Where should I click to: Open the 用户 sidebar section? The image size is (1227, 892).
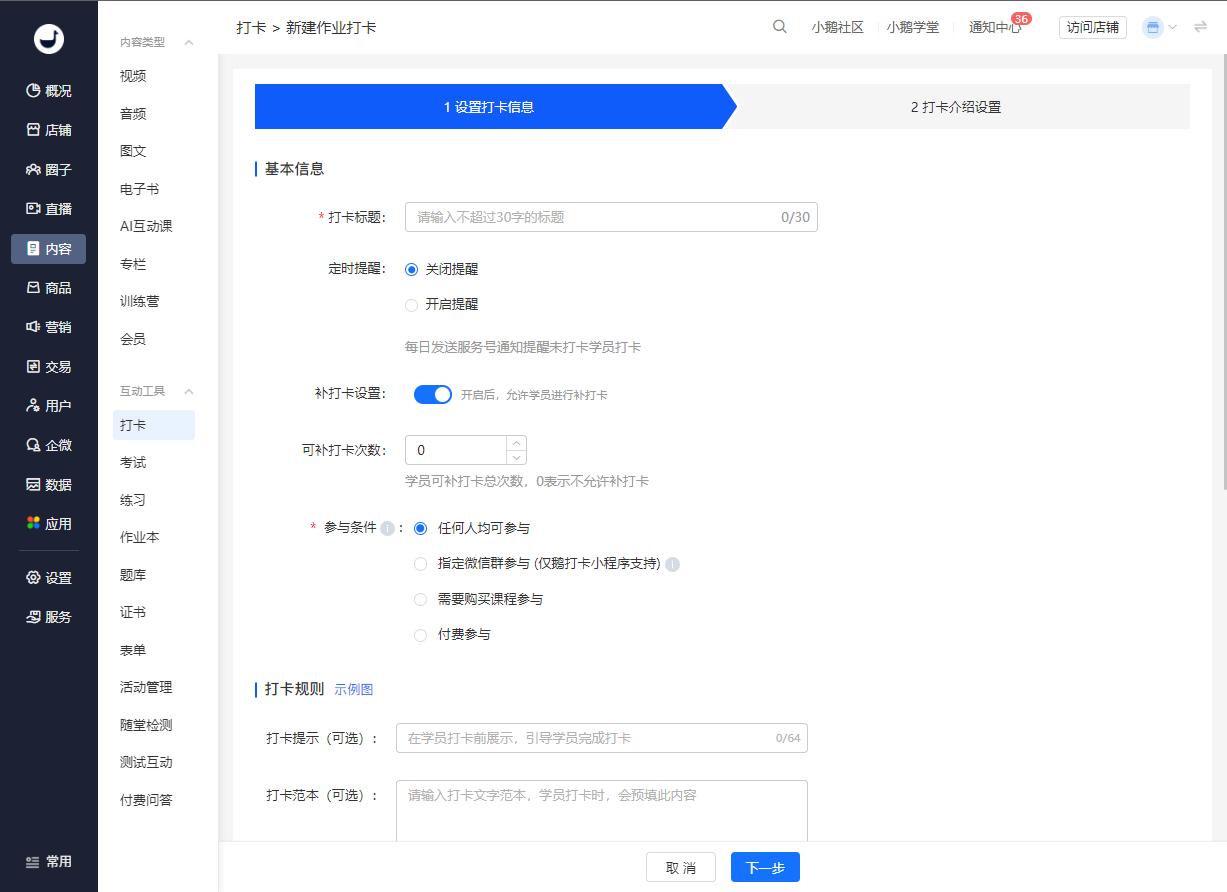click(47, 405)
